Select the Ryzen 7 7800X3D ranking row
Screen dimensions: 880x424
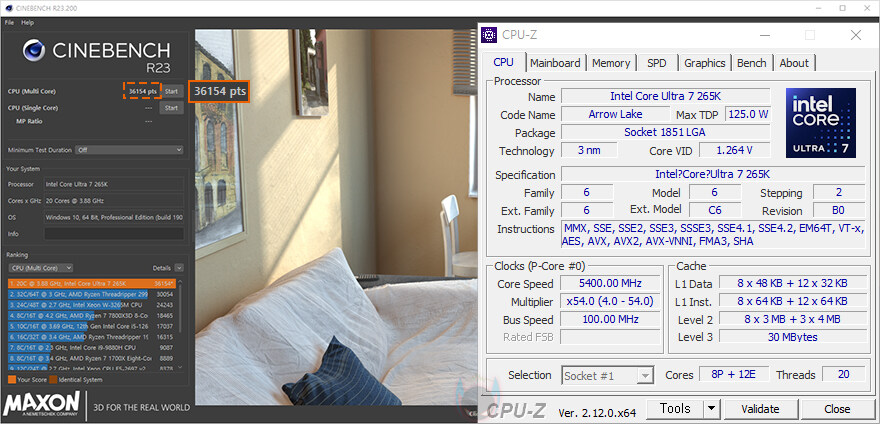pos(92,316)
